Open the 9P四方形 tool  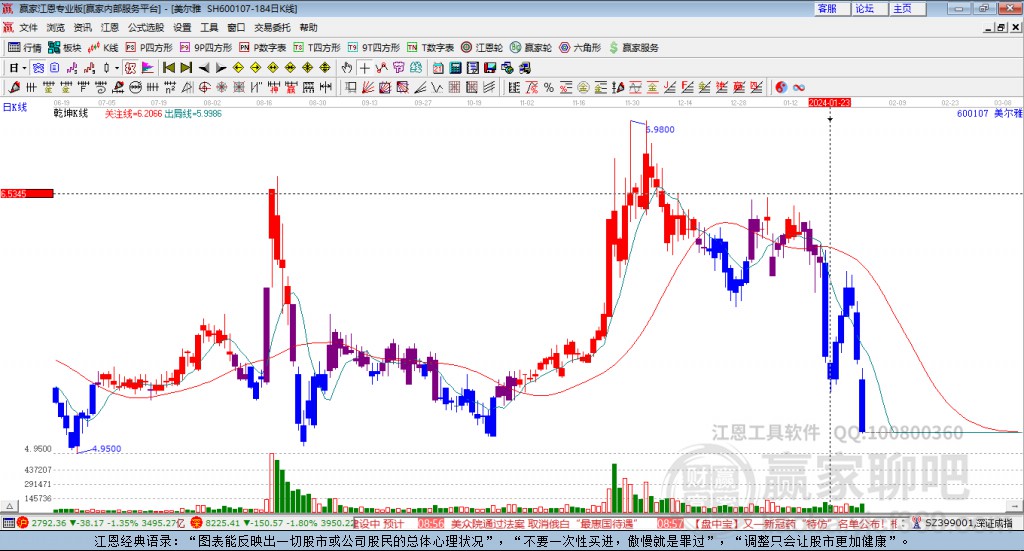[x=206, y=48]
